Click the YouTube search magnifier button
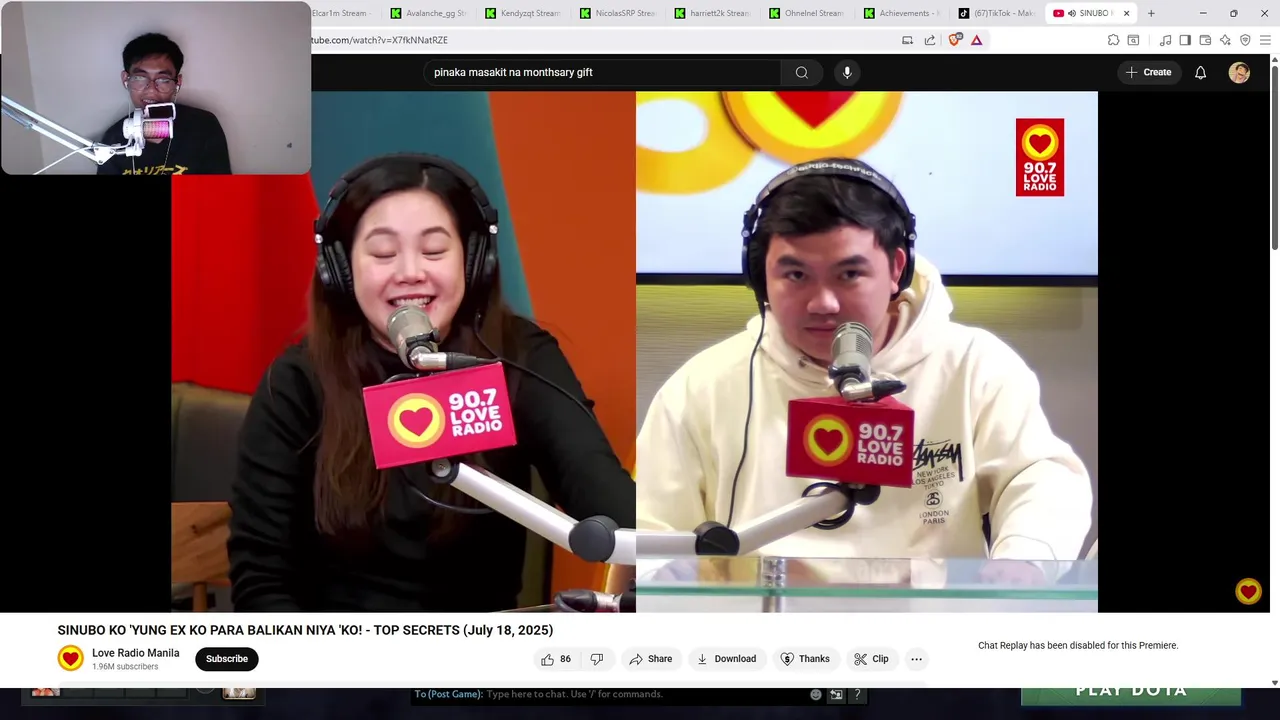 pos(801,72)
